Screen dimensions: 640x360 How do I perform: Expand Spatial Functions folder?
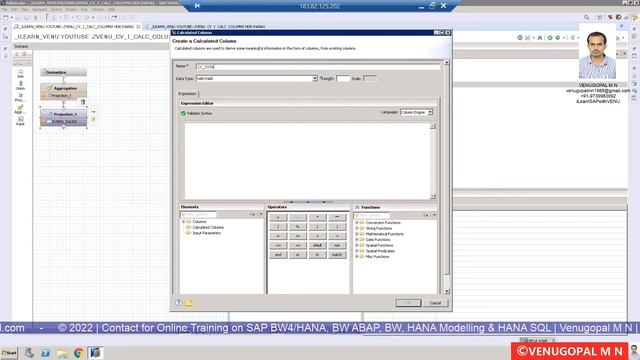click(357, 245)
